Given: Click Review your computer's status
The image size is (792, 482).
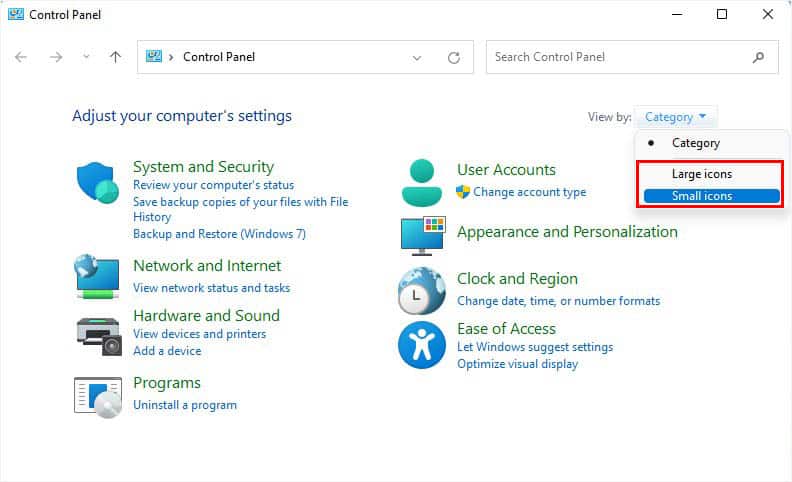Looking at the screenshot, I should pyautogui.click(x=213, y=185).
